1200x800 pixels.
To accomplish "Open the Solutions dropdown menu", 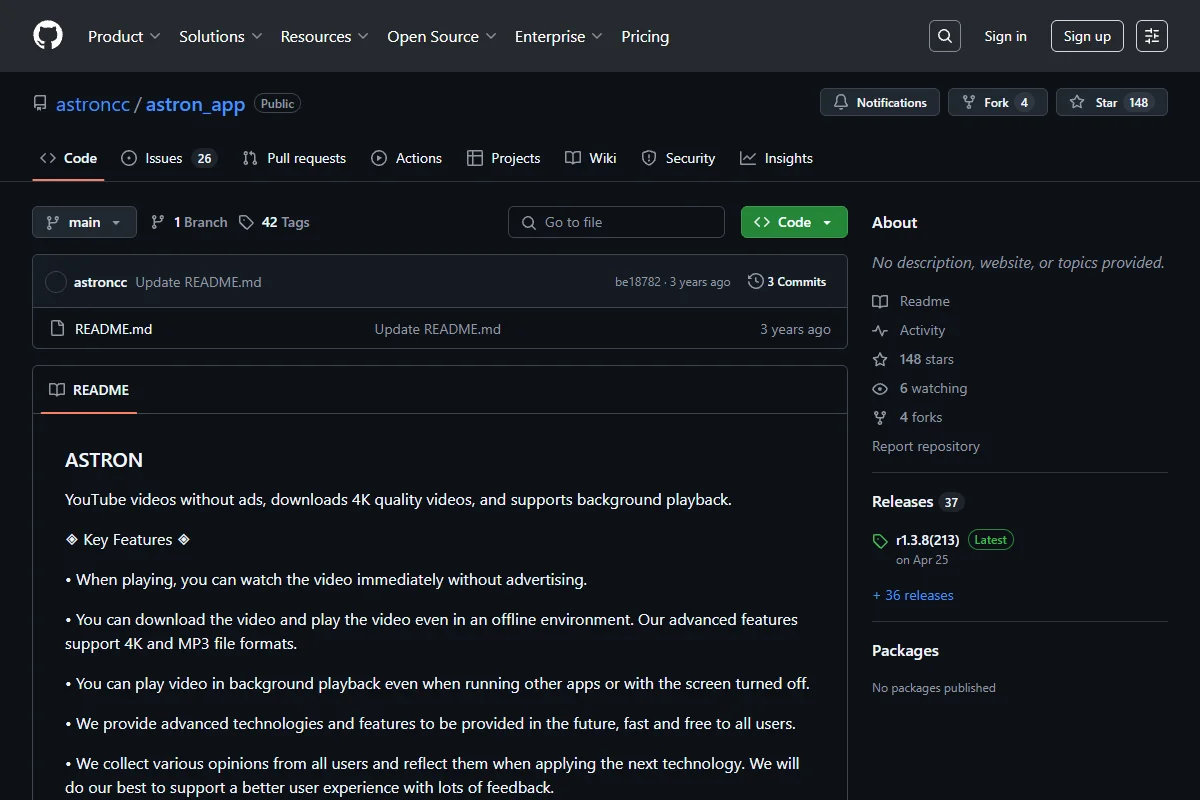I will click(221, 36).
